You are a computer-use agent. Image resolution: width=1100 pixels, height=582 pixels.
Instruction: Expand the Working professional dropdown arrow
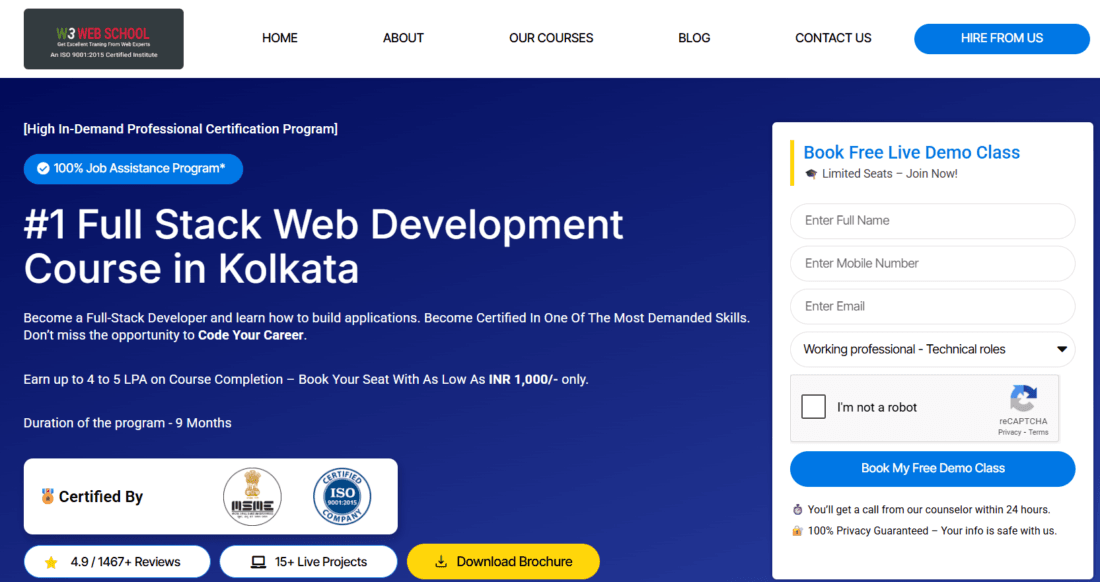pos(1061,350)
